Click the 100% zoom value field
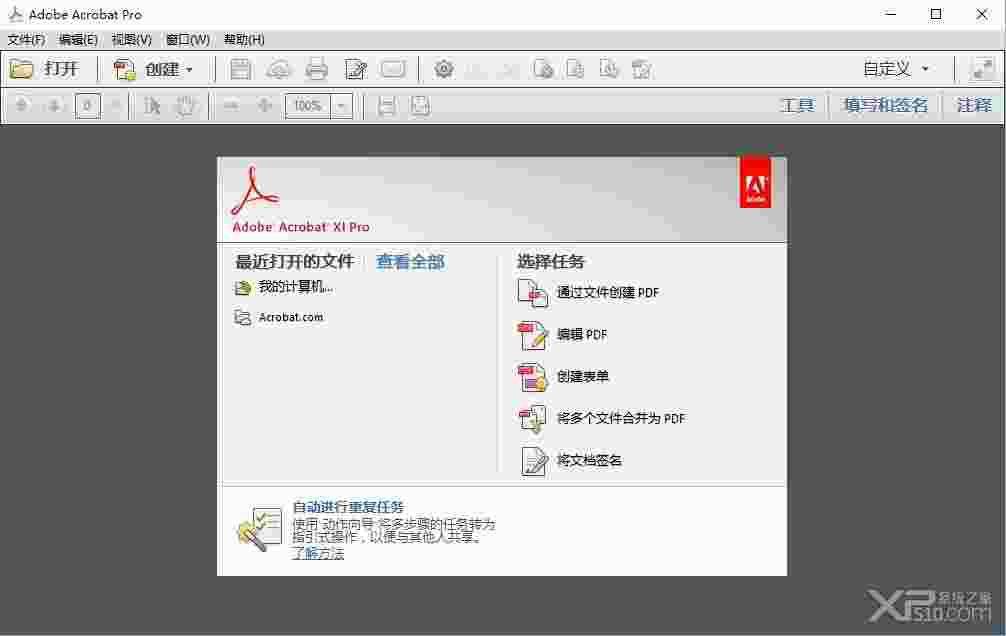This screenshot has width=1006, height=636. (x=308, y=106)
